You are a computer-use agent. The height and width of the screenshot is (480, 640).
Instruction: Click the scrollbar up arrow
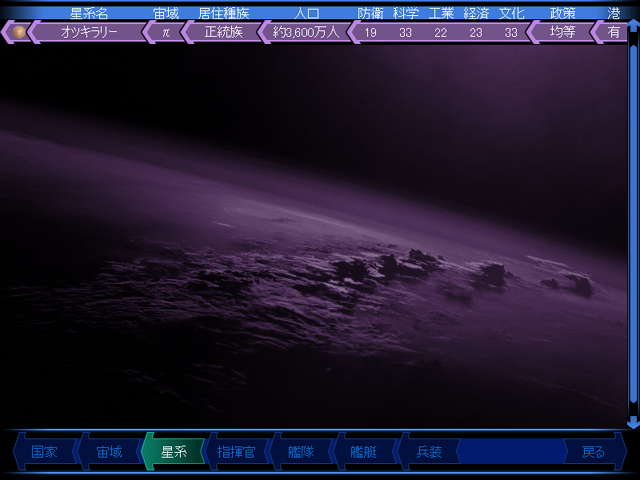(633, 26)
